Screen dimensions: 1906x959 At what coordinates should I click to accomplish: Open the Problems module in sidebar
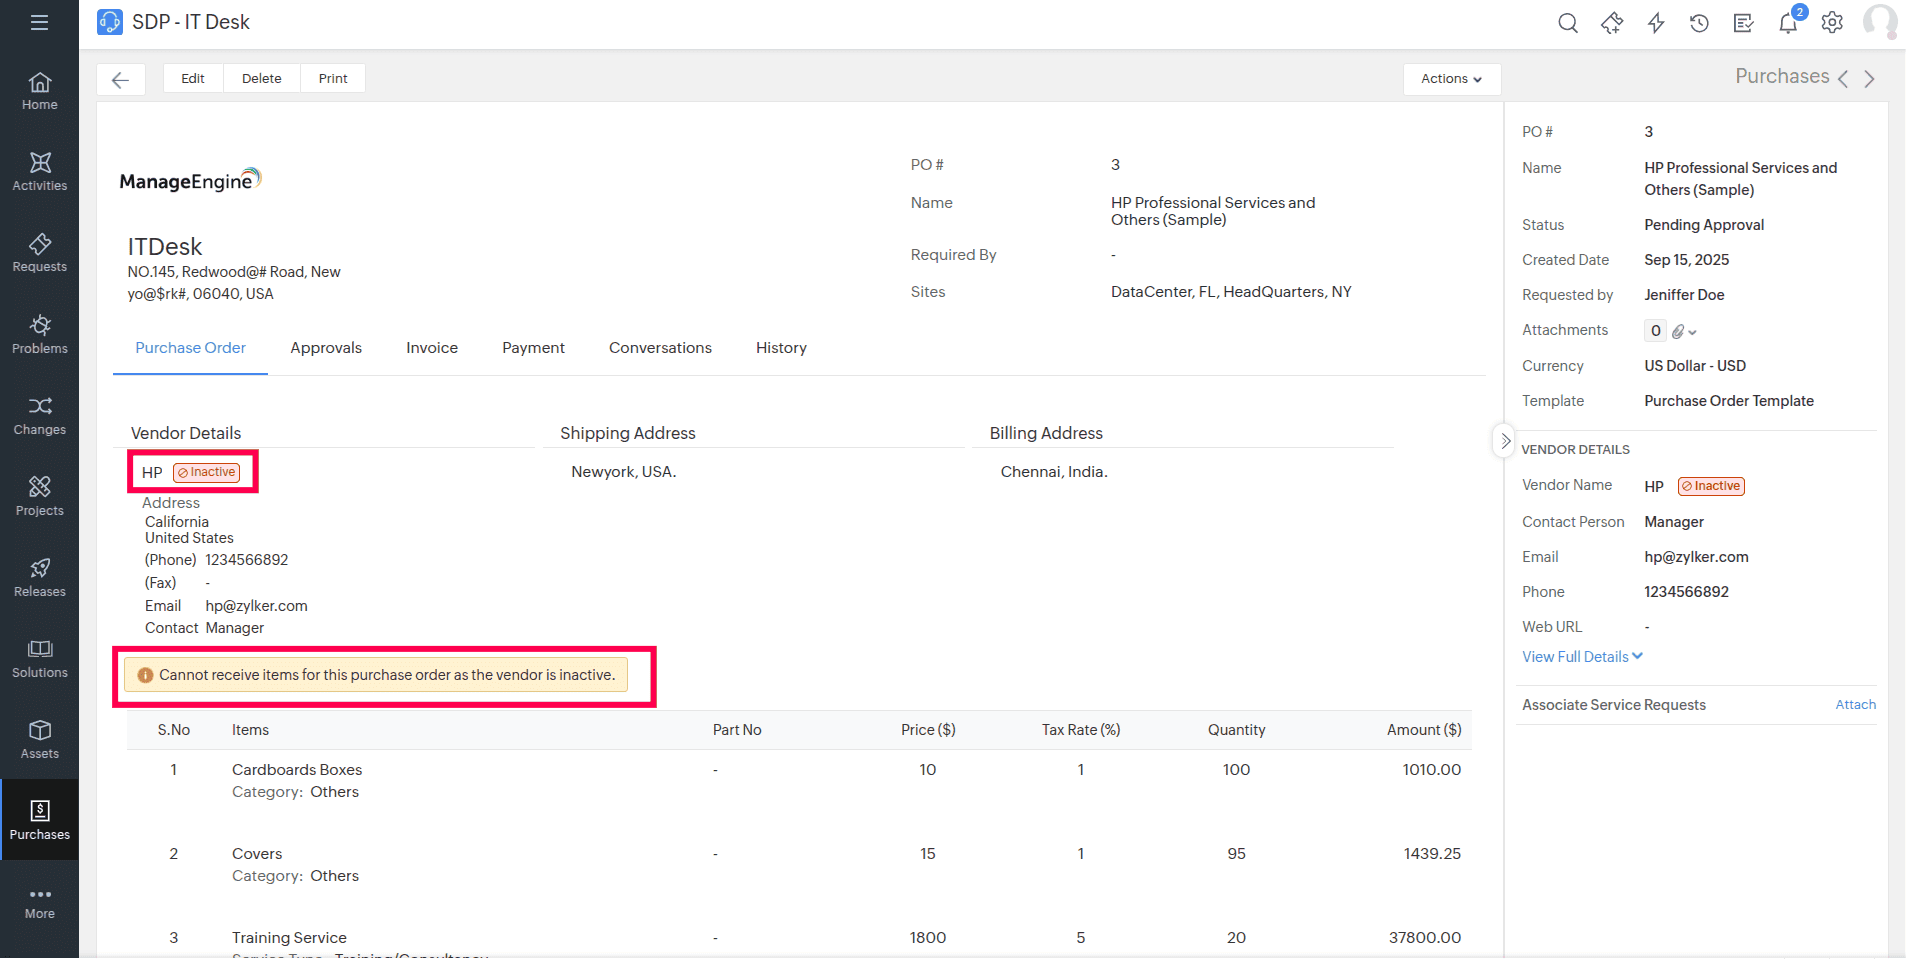click(x=40, y=334)
